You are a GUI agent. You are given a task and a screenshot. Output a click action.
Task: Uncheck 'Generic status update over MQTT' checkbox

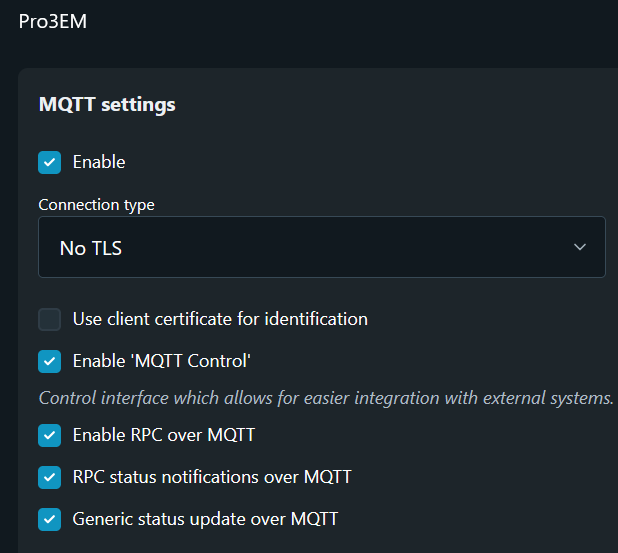pos(50,520)
